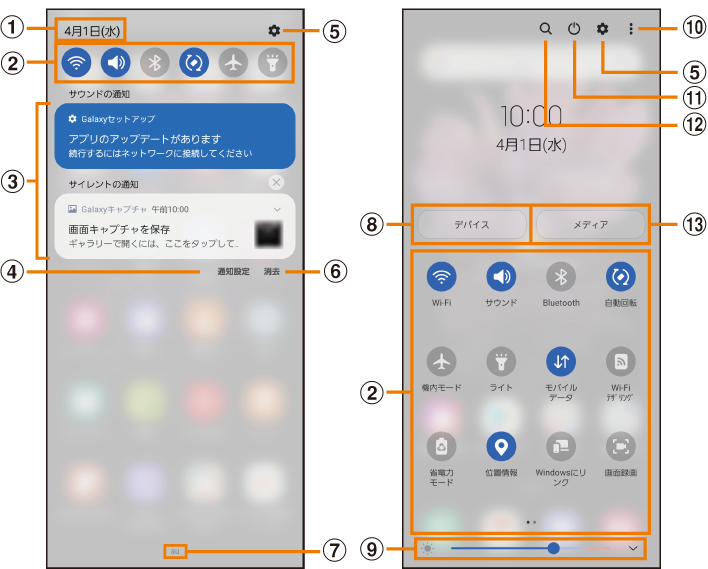
Task: Tap 通知設定 notification settings
Action: 233,272
